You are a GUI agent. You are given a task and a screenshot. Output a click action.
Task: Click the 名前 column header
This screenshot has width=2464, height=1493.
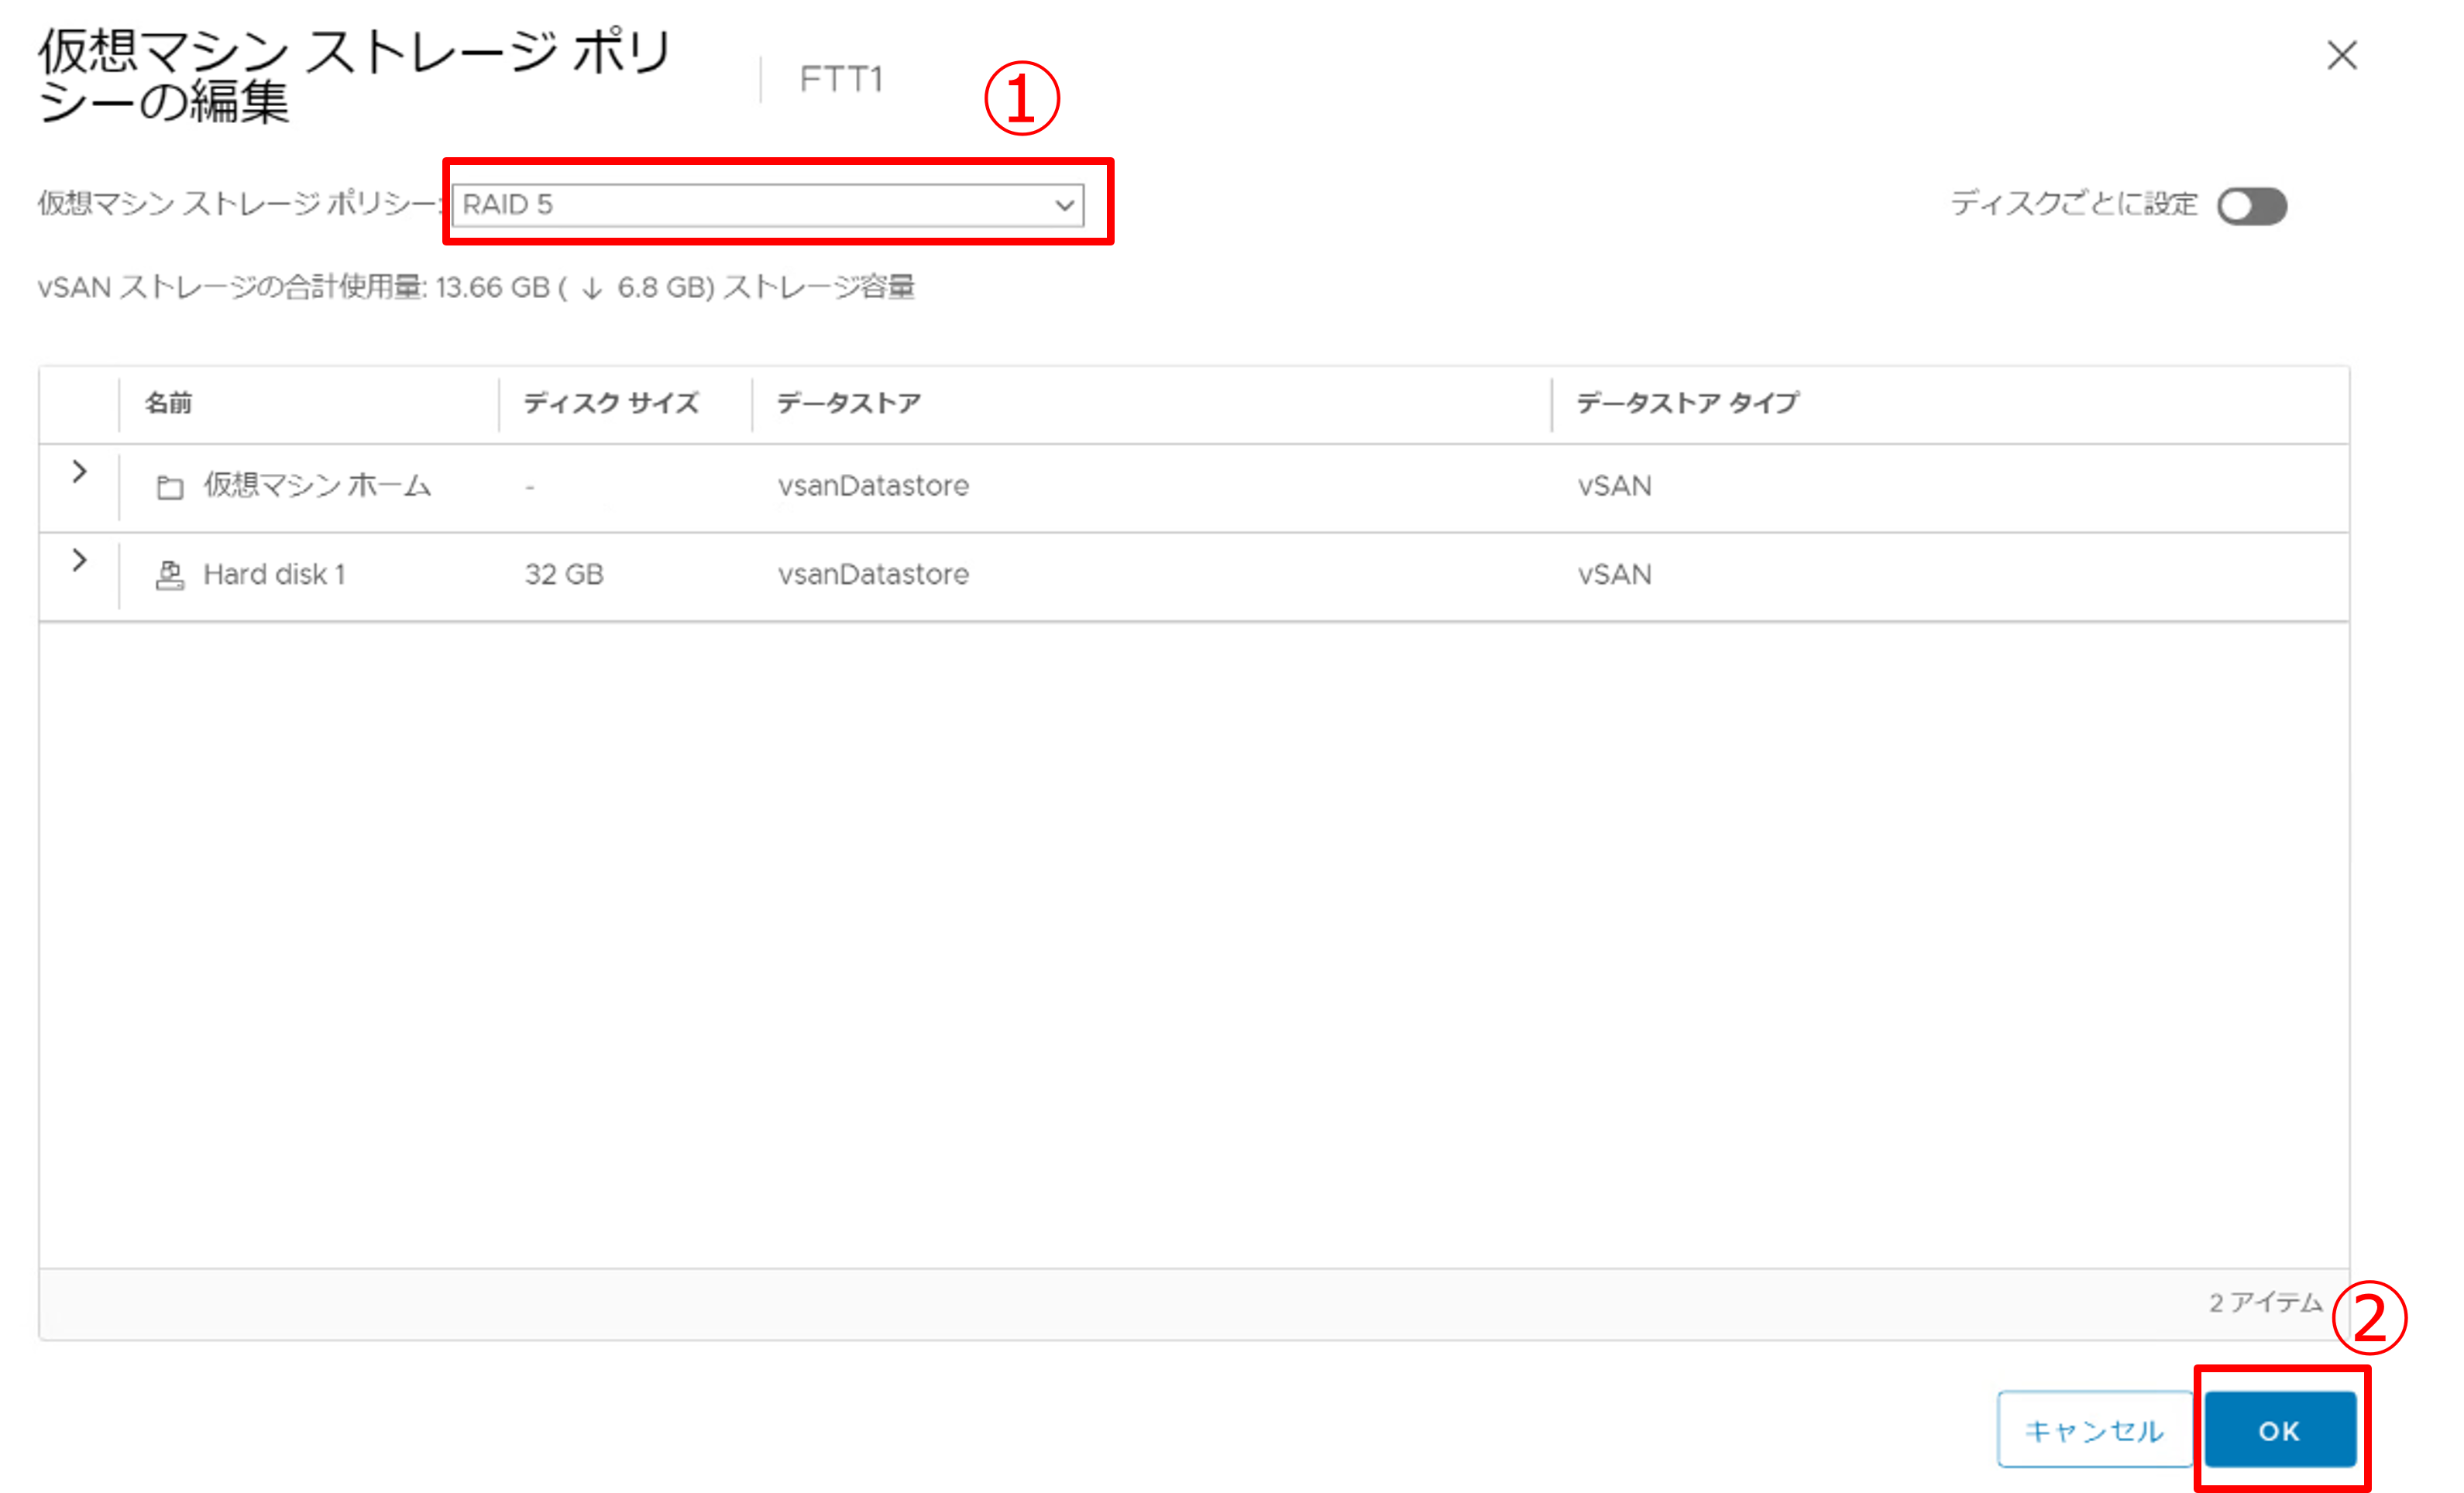point(168,403)
